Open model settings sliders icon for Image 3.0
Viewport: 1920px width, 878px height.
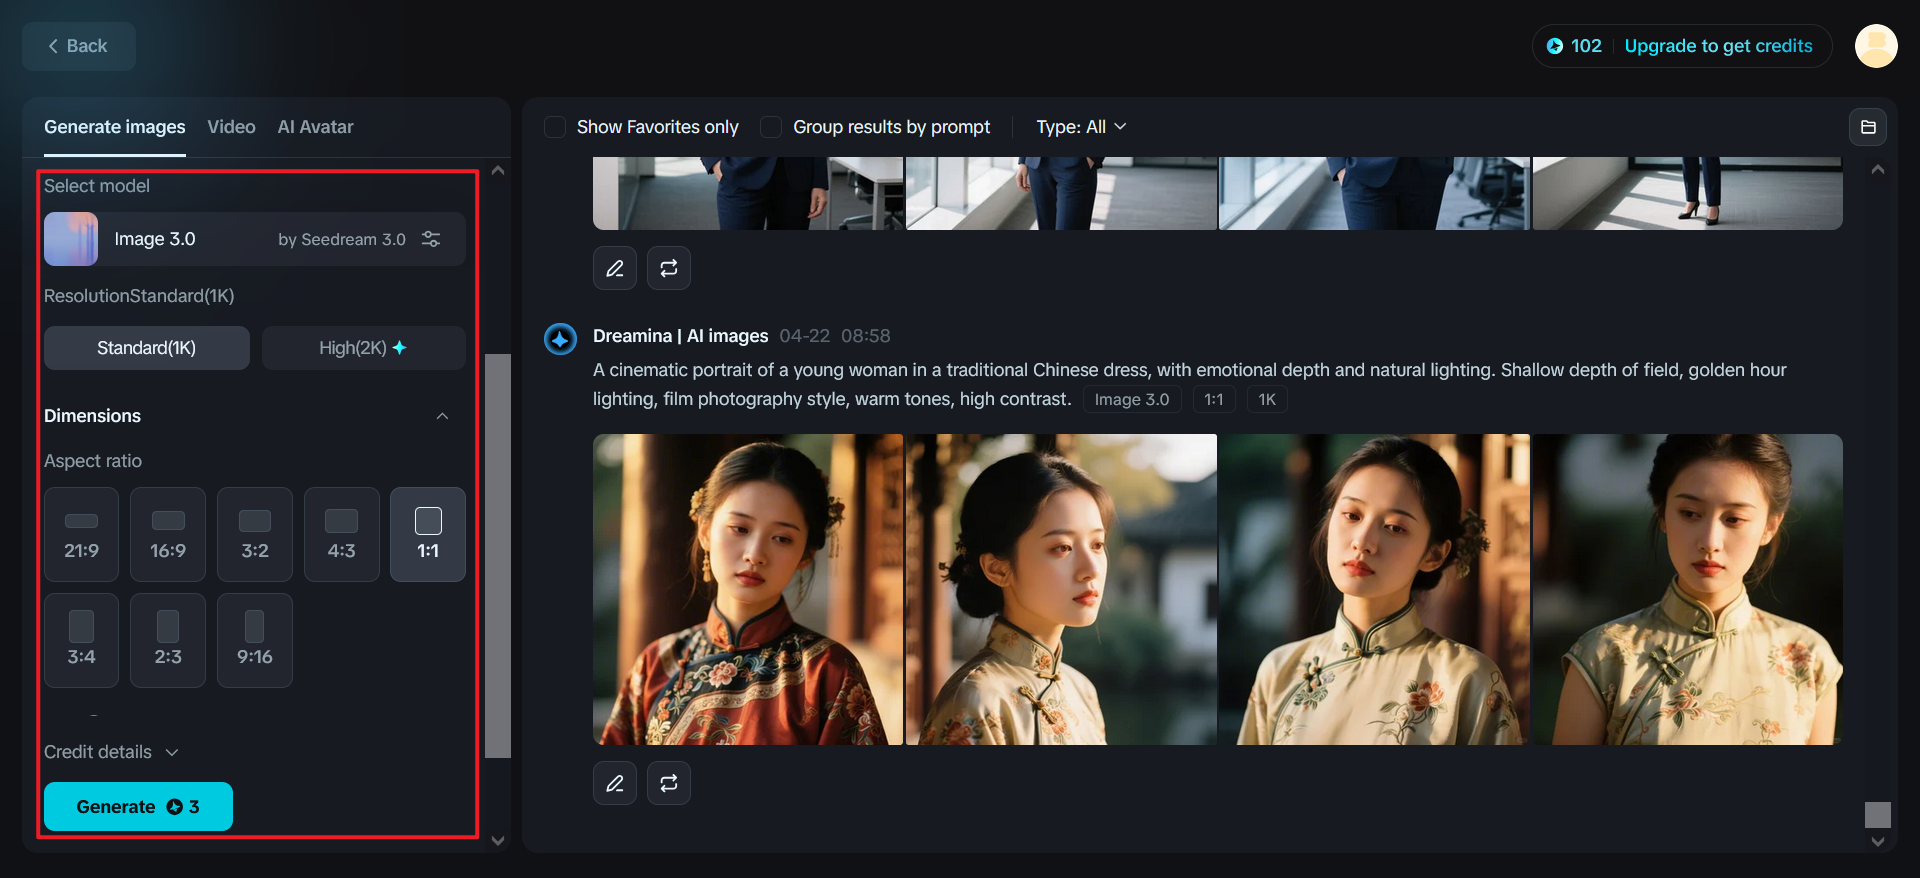431,239
